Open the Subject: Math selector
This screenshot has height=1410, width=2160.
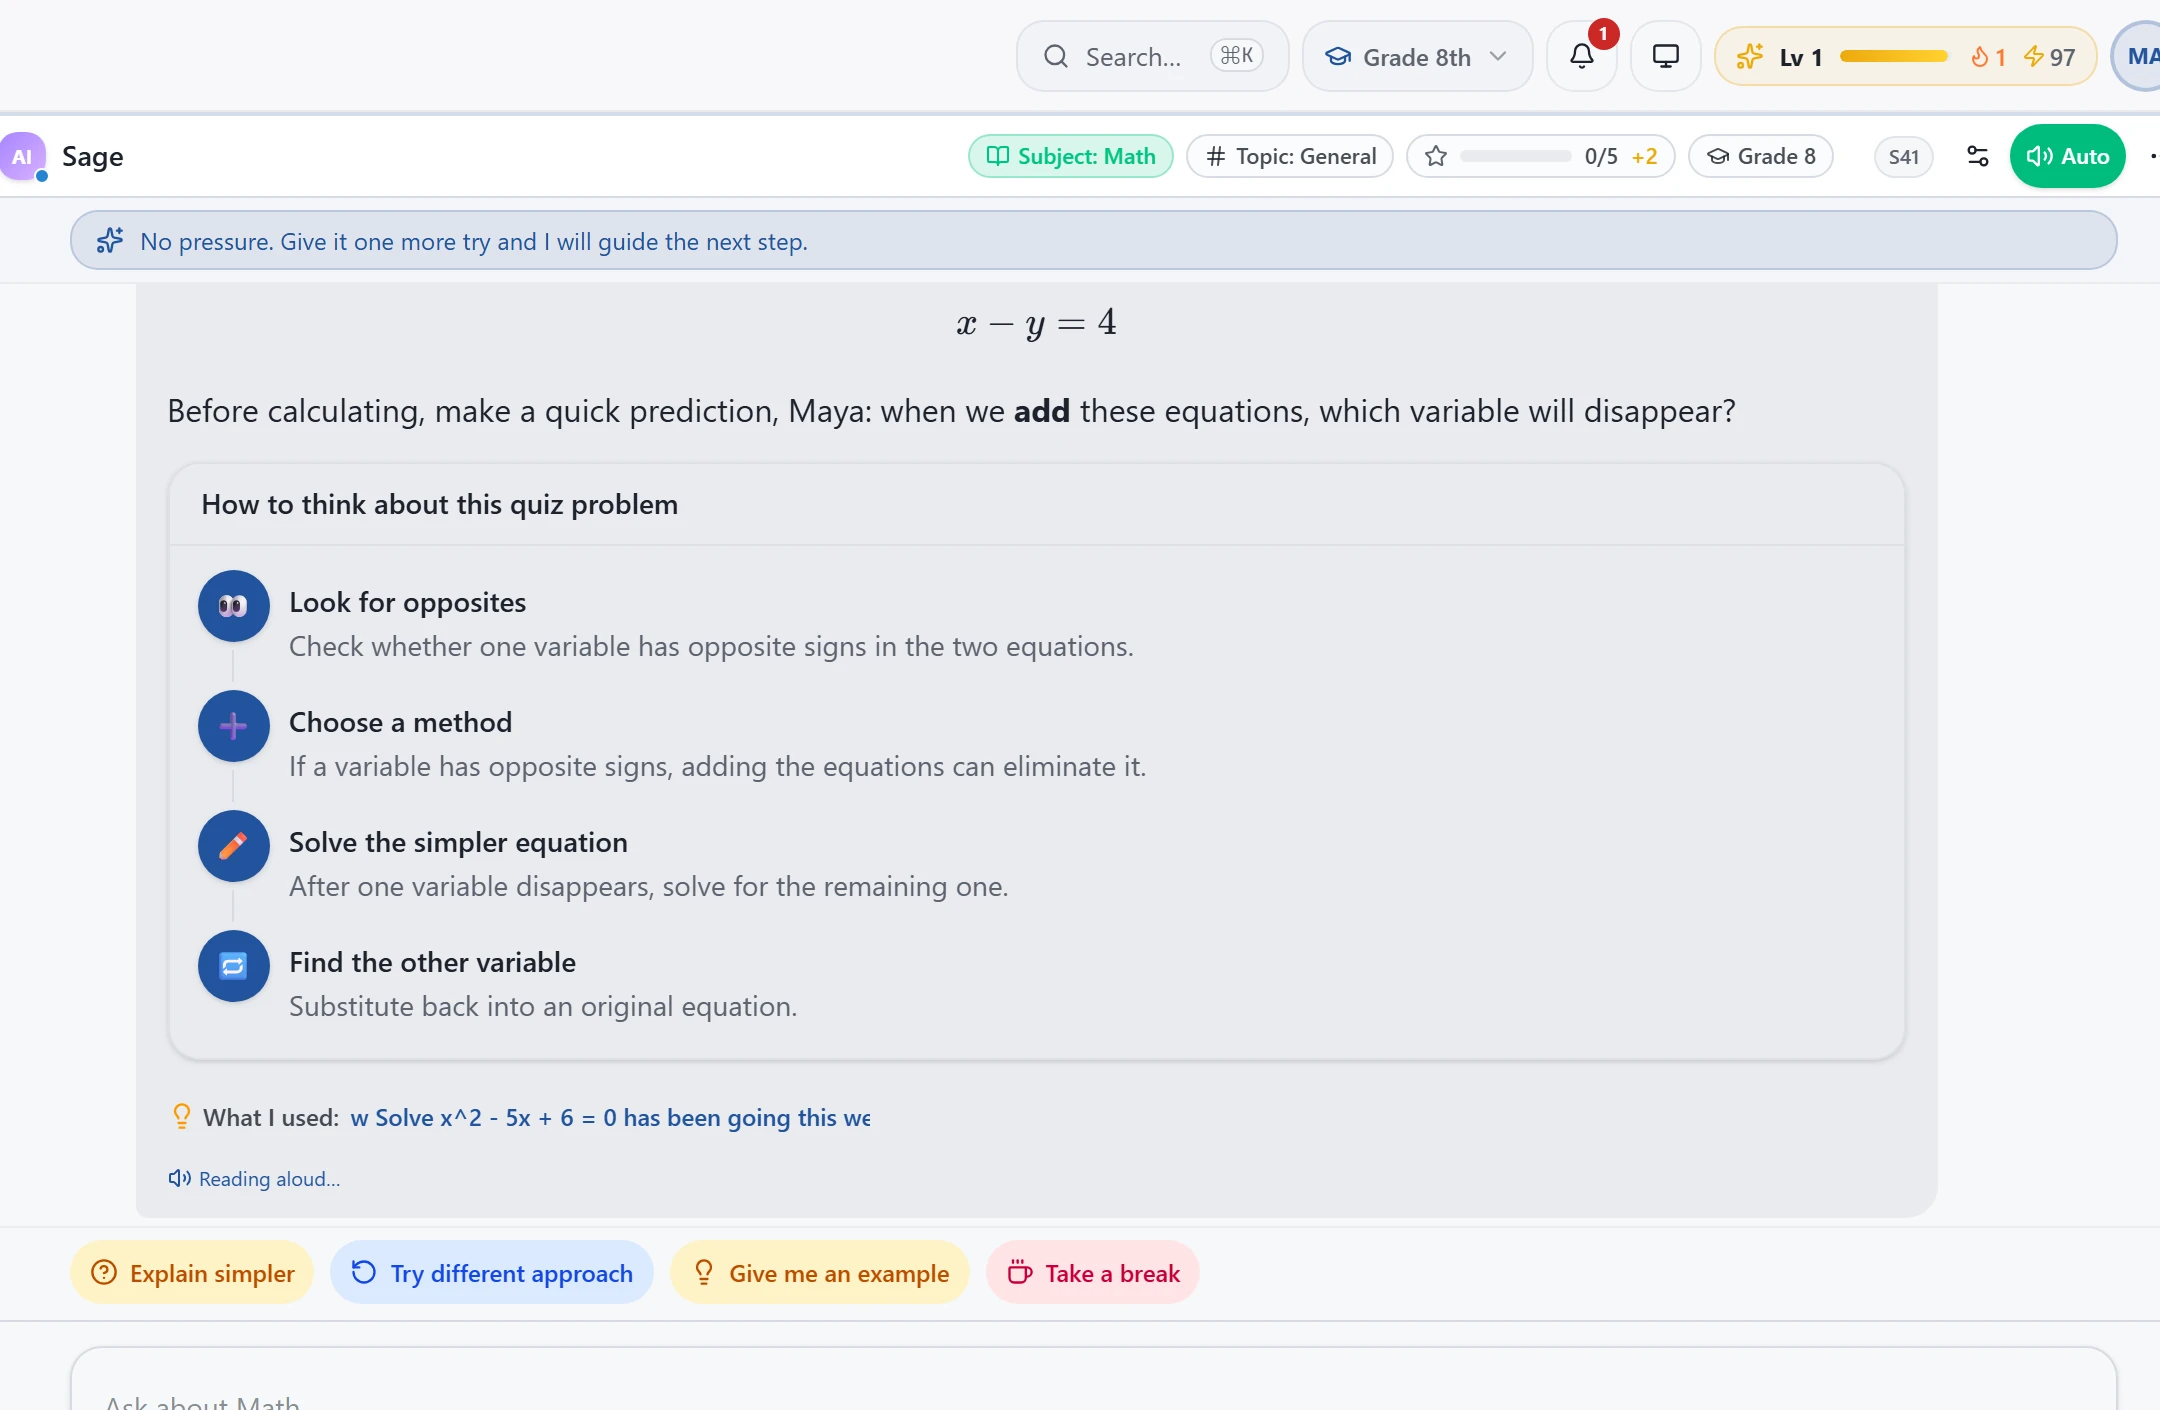point(1070,156)
